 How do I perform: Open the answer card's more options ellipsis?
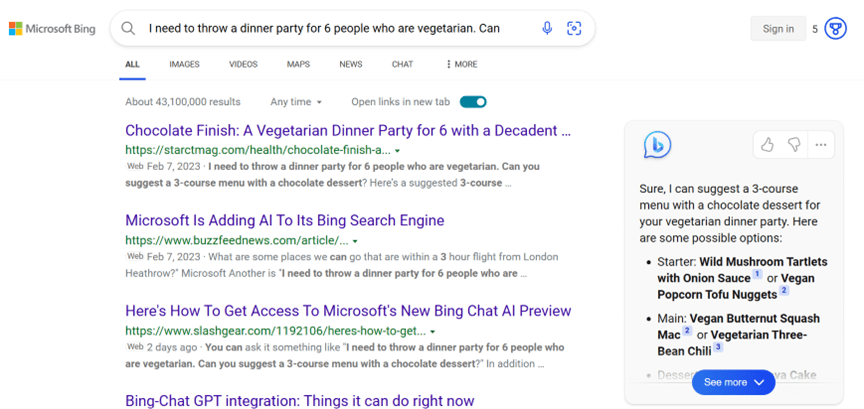click(821, 145)
